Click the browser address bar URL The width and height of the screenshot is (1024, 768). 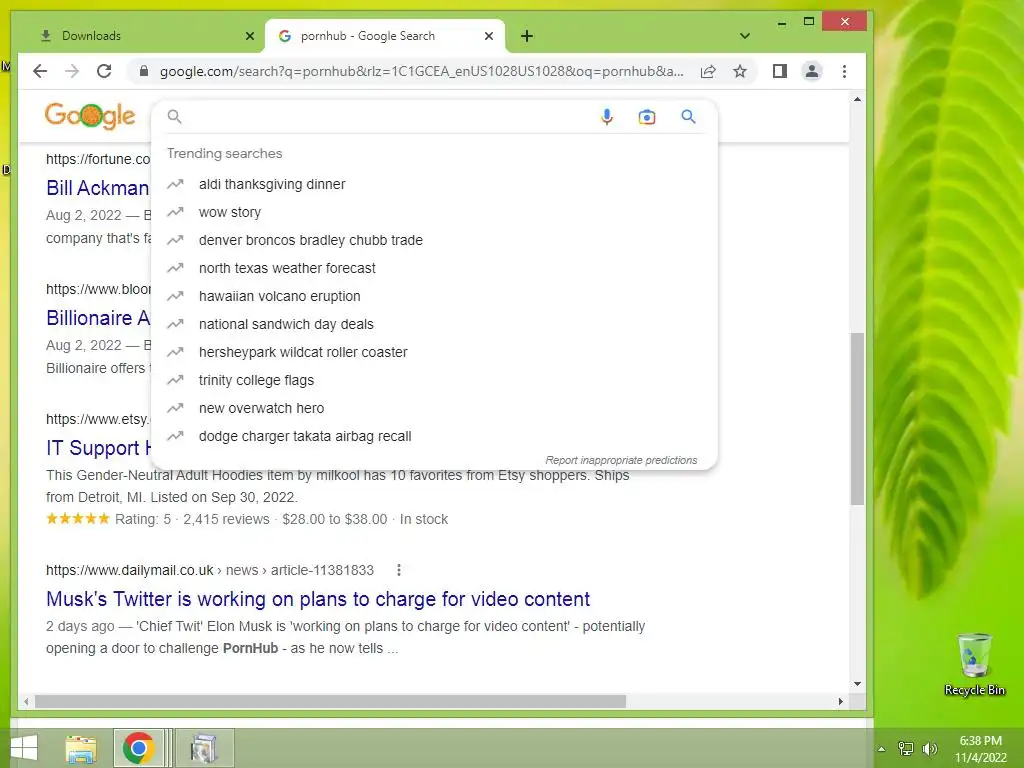coord(421,71)
